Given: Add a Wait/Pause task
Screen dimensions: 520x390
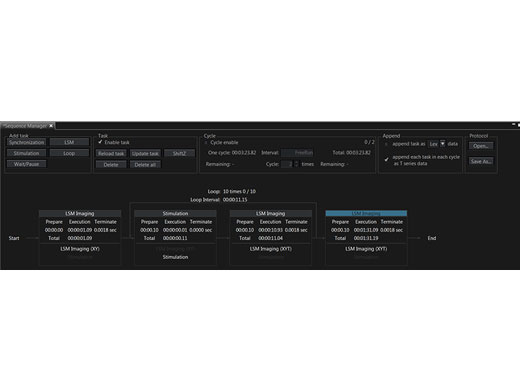Looking at the screenshot, I should [x=26, y=164].
